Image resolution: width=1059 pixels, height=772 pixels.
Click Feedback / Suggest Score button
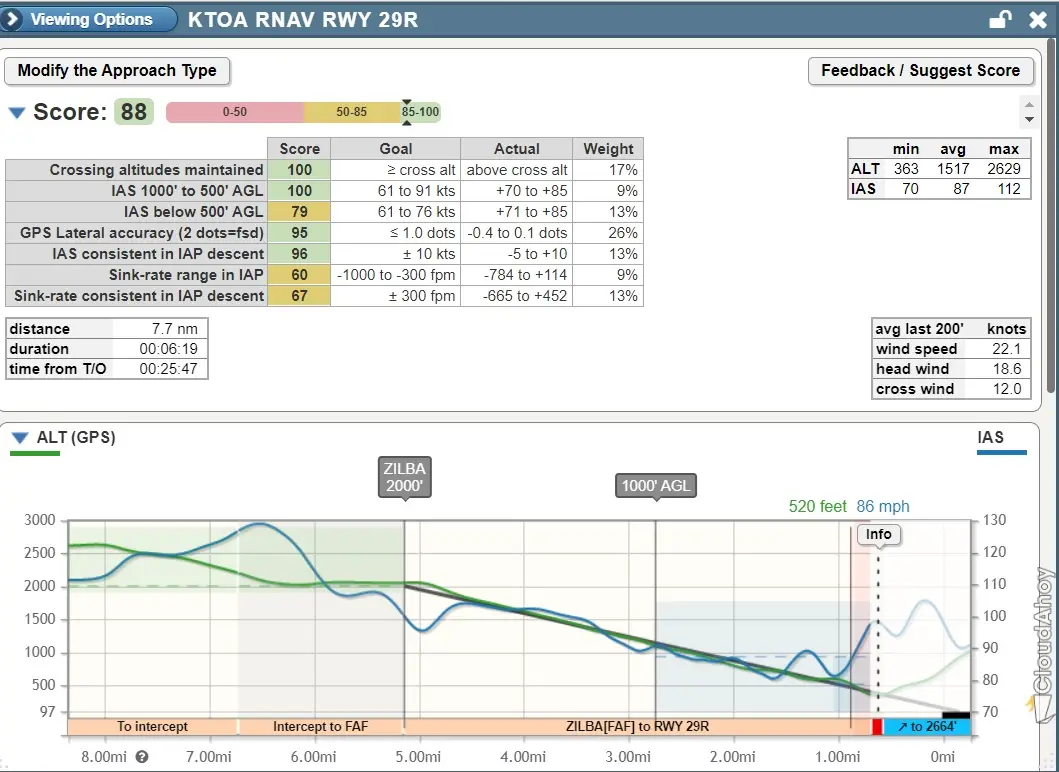(920, 71)
